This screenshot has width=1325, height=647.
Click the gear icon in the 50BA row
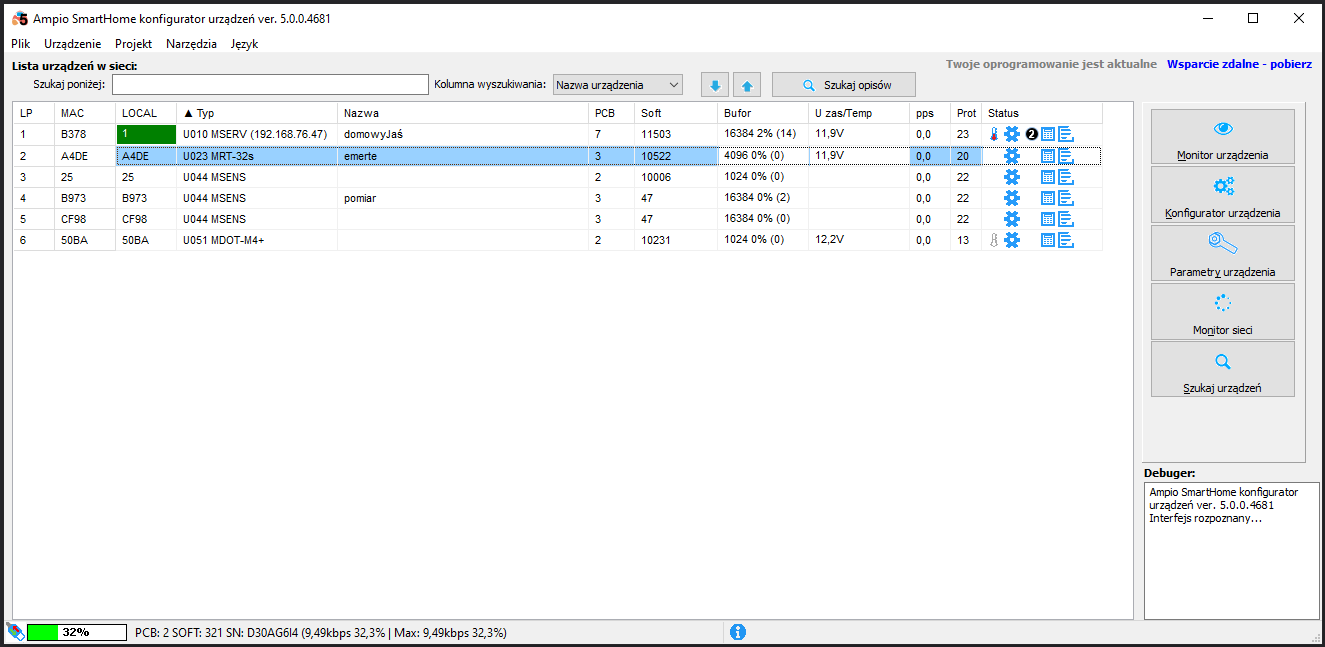click(1012, 240)
